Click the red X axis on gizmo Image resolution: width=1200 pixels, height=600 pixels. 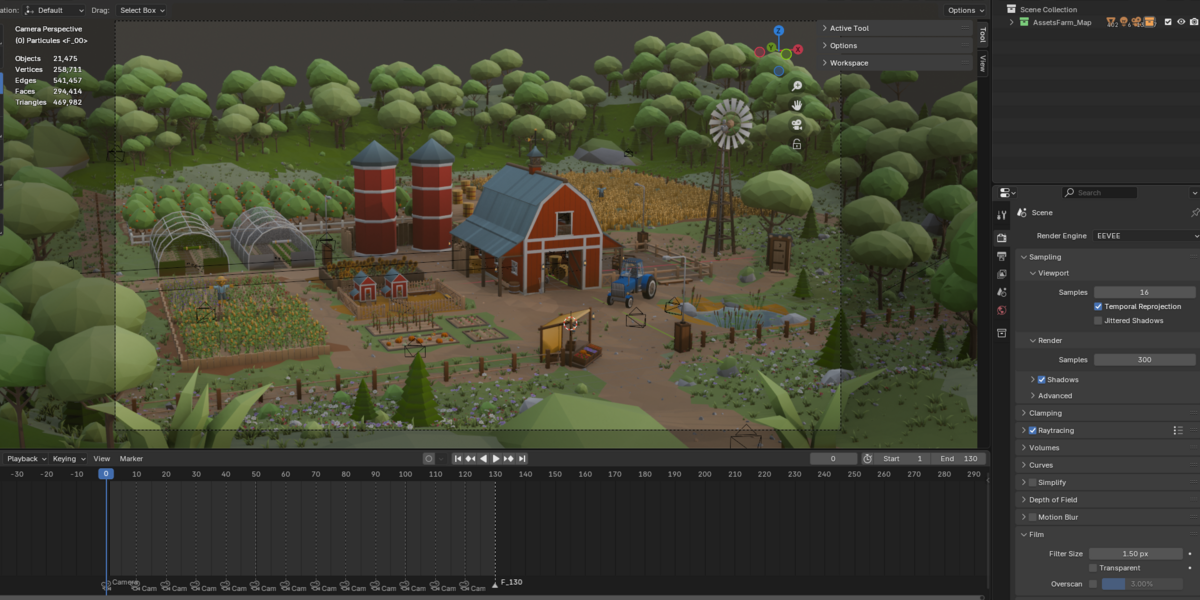pos(797,49)
